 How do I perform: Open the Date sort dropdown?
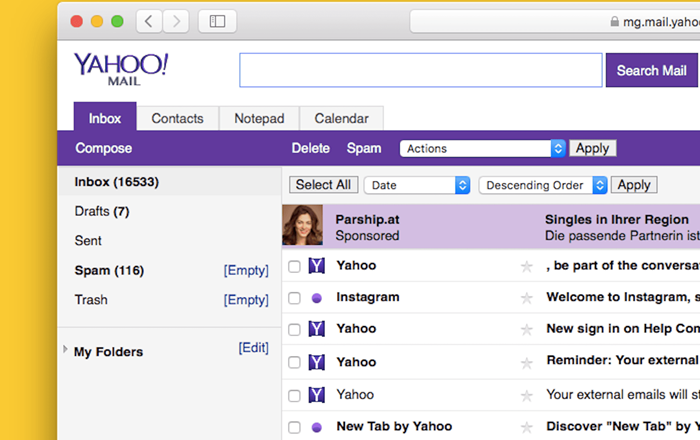(x=417, y=185)
